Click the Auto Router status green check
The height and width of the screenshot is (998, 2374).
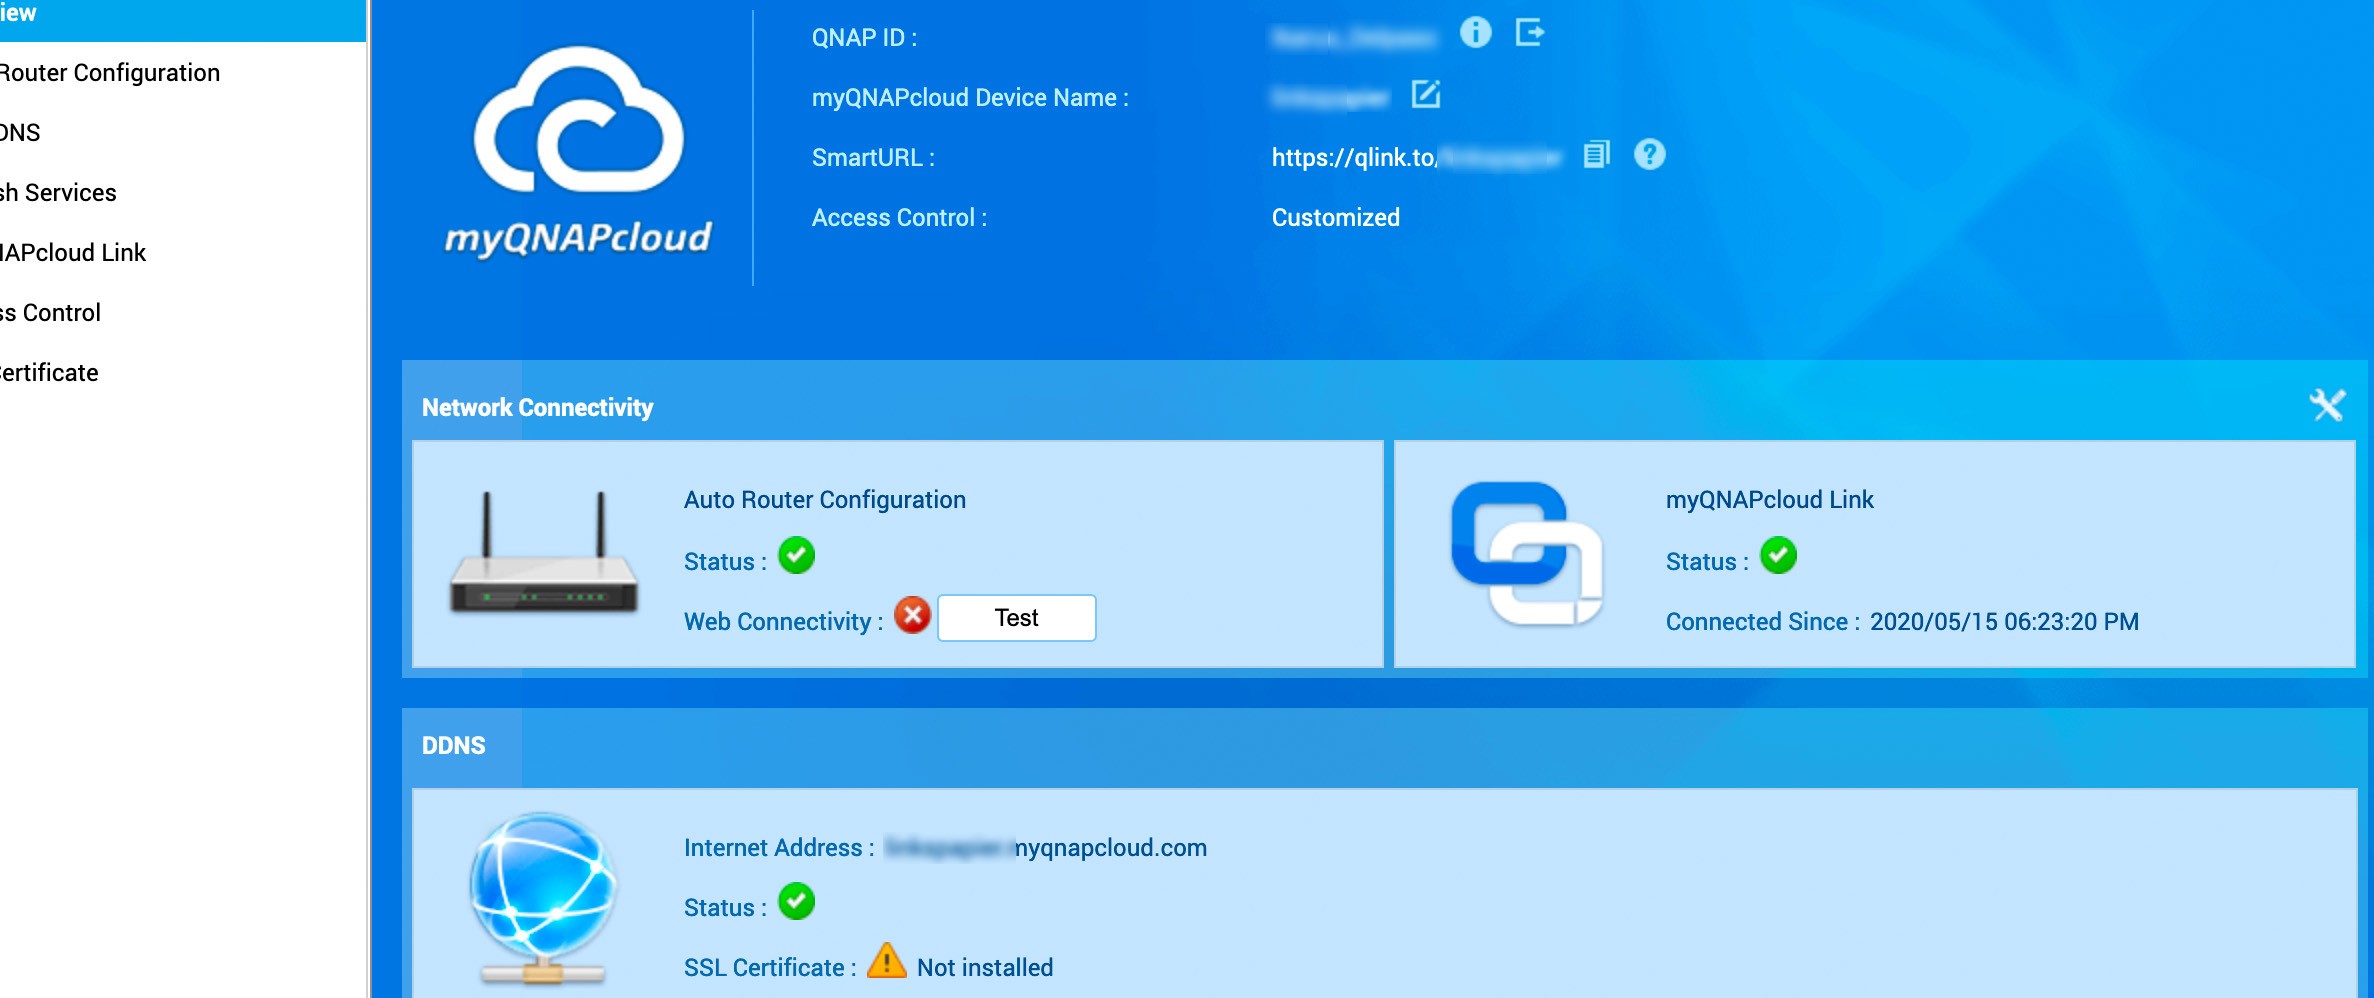(796, 556)
